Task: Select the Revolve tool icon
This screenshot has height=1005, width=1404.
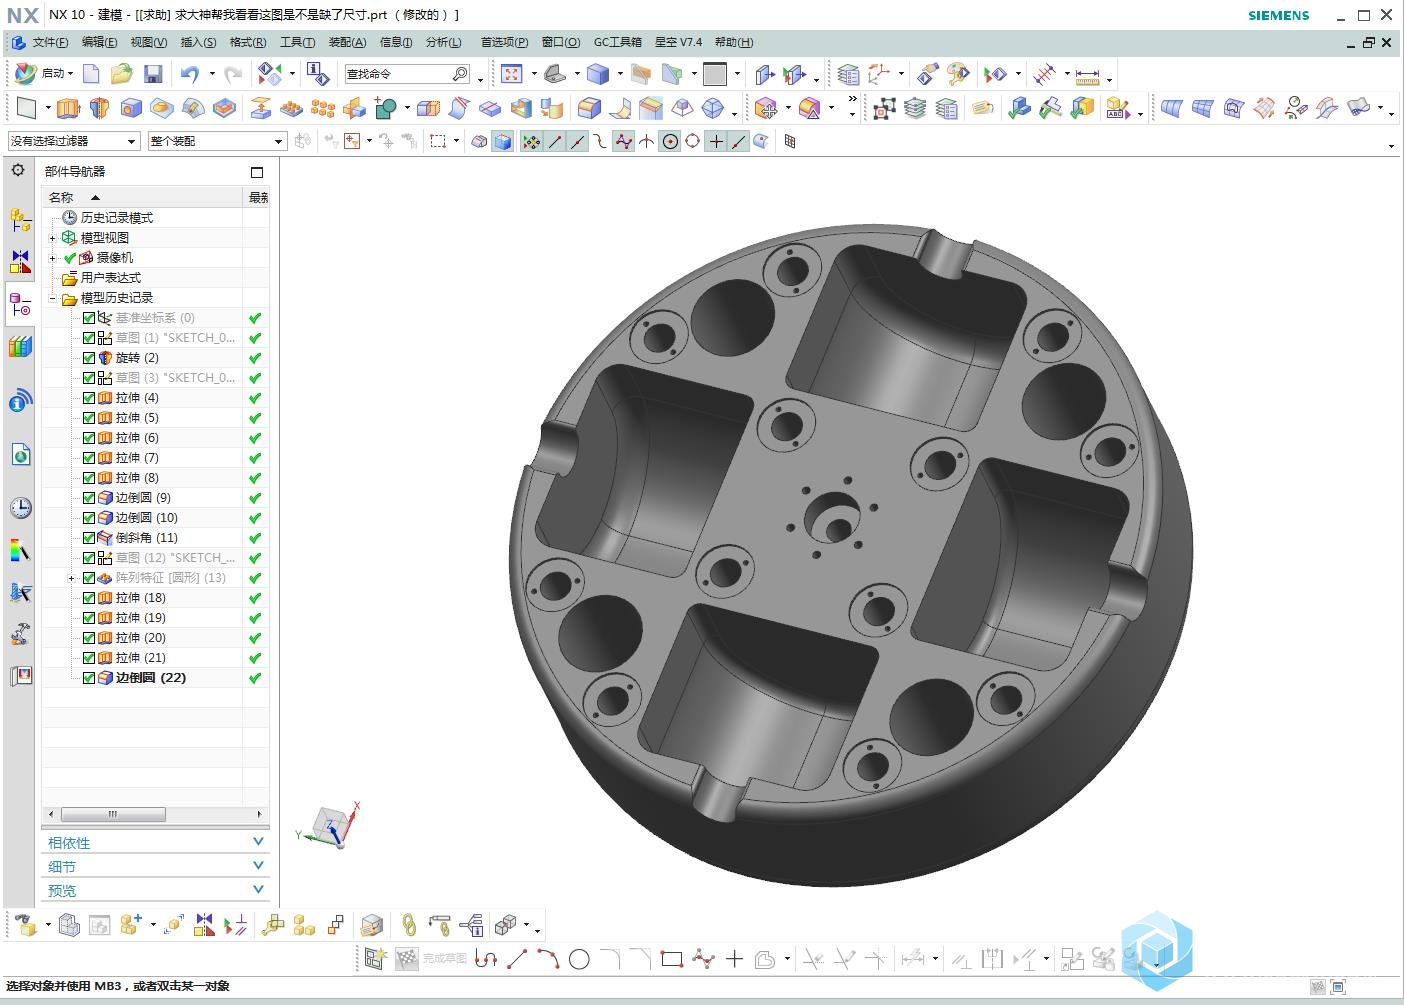Action: pos(99,108)
